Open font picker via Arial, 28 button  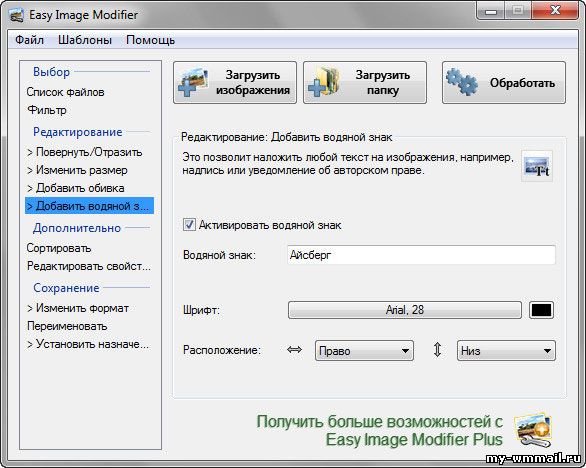pyautogui.click(x=405, y=310)
